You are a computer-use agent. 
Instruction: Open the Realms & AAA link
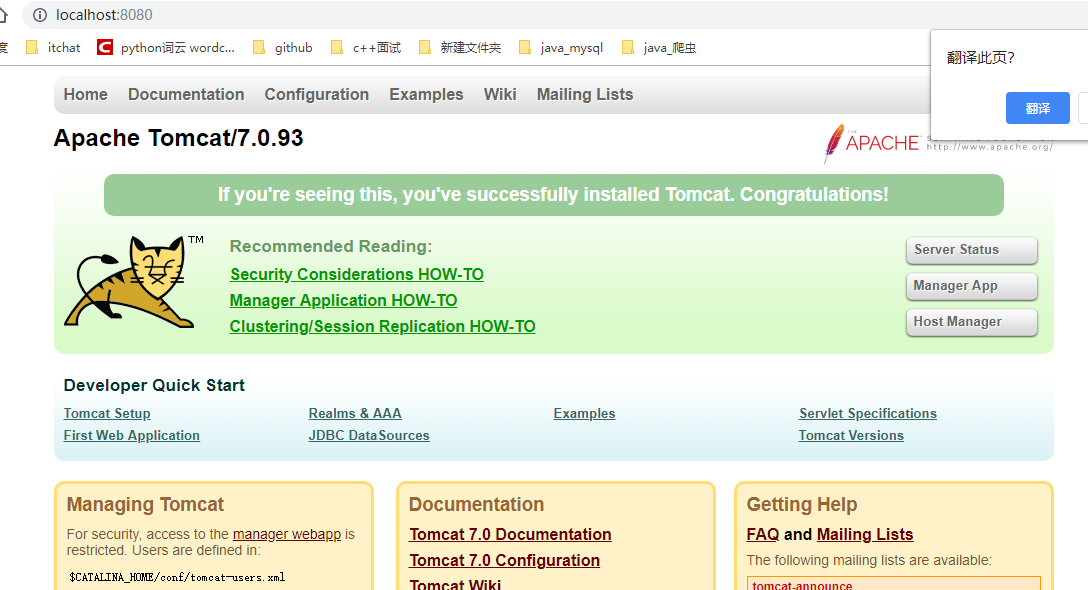pyautogui.click(x=355, y=414)
